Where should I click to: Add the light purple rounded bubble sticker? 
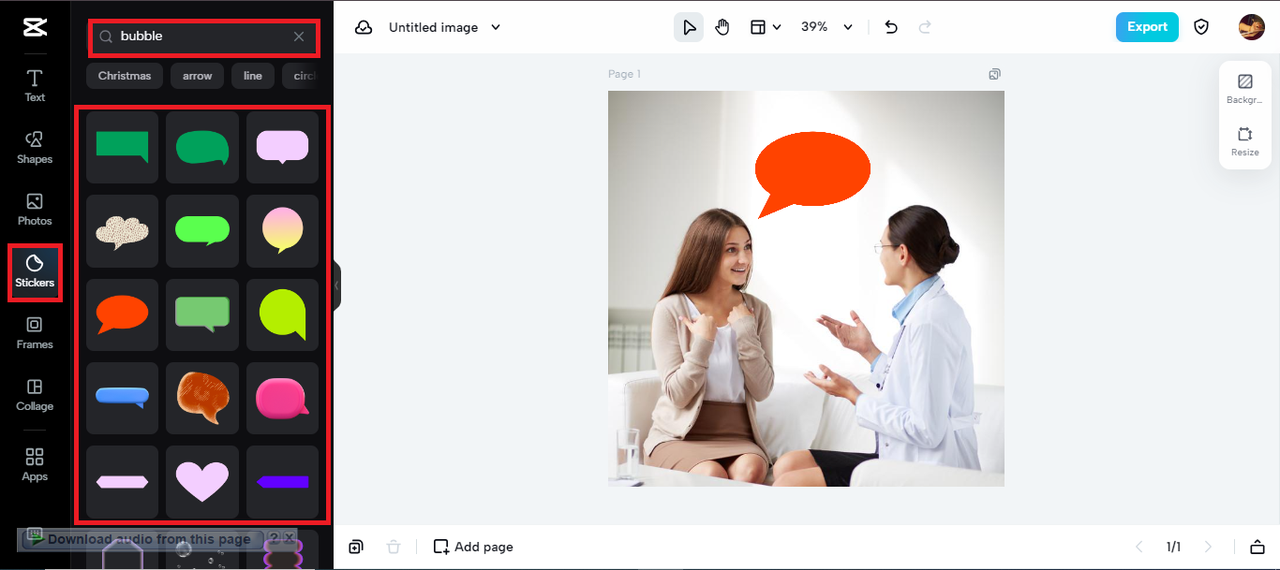pyautogui.click(x=282, y=147)
